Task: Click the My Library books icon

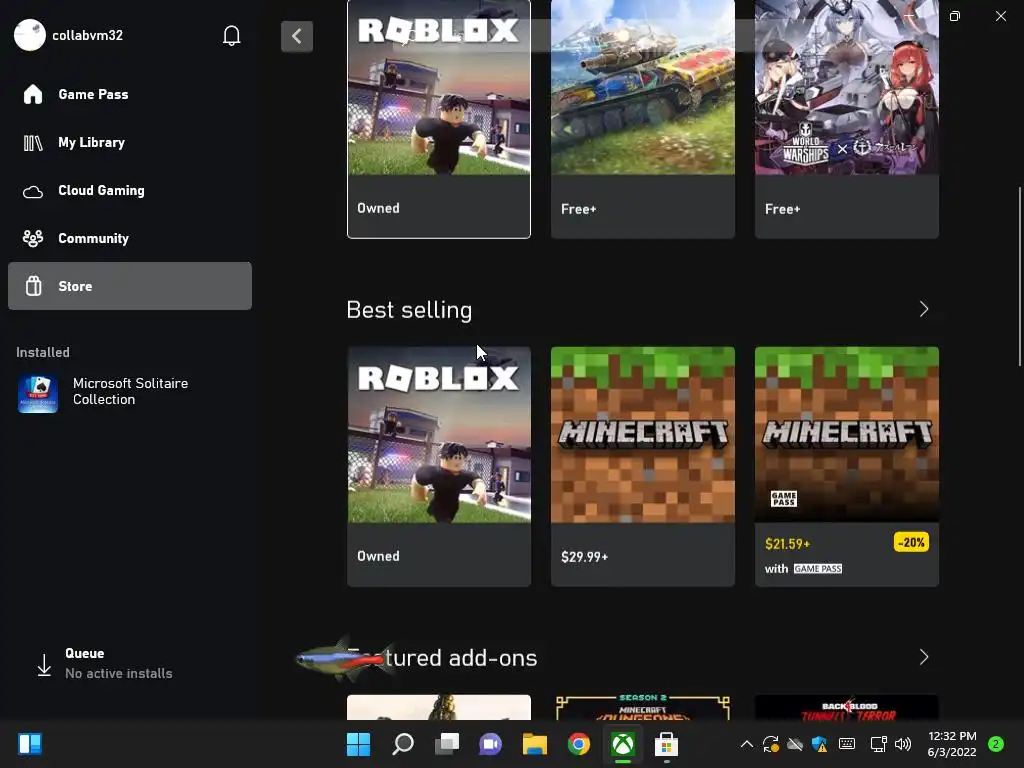Action: pos(33,142)
